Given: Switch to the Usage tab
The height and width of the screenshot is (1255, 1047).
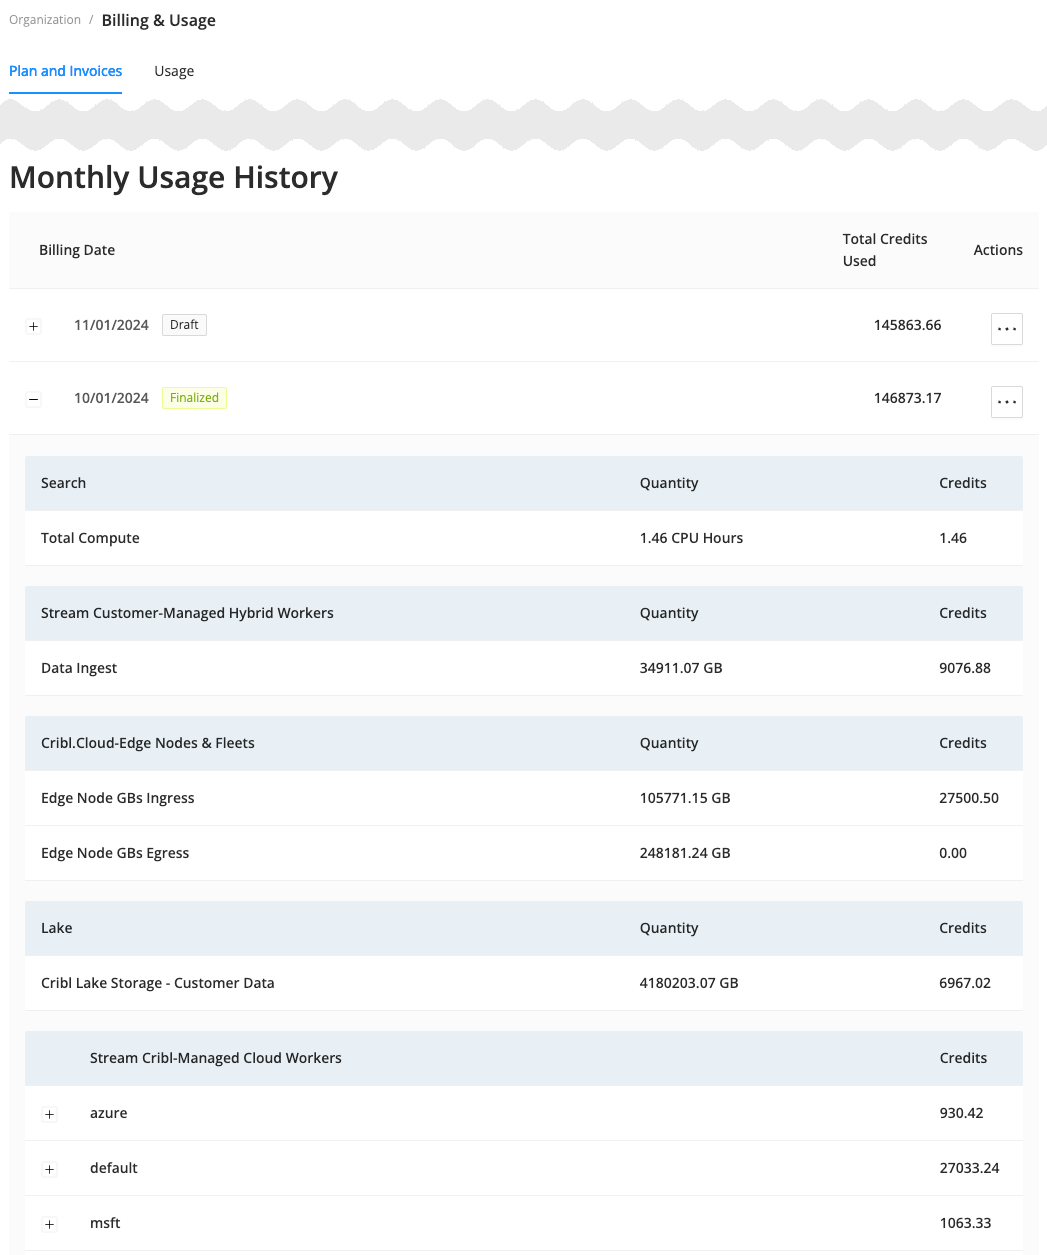Looking at the screenshot, I should coord(174,71).
